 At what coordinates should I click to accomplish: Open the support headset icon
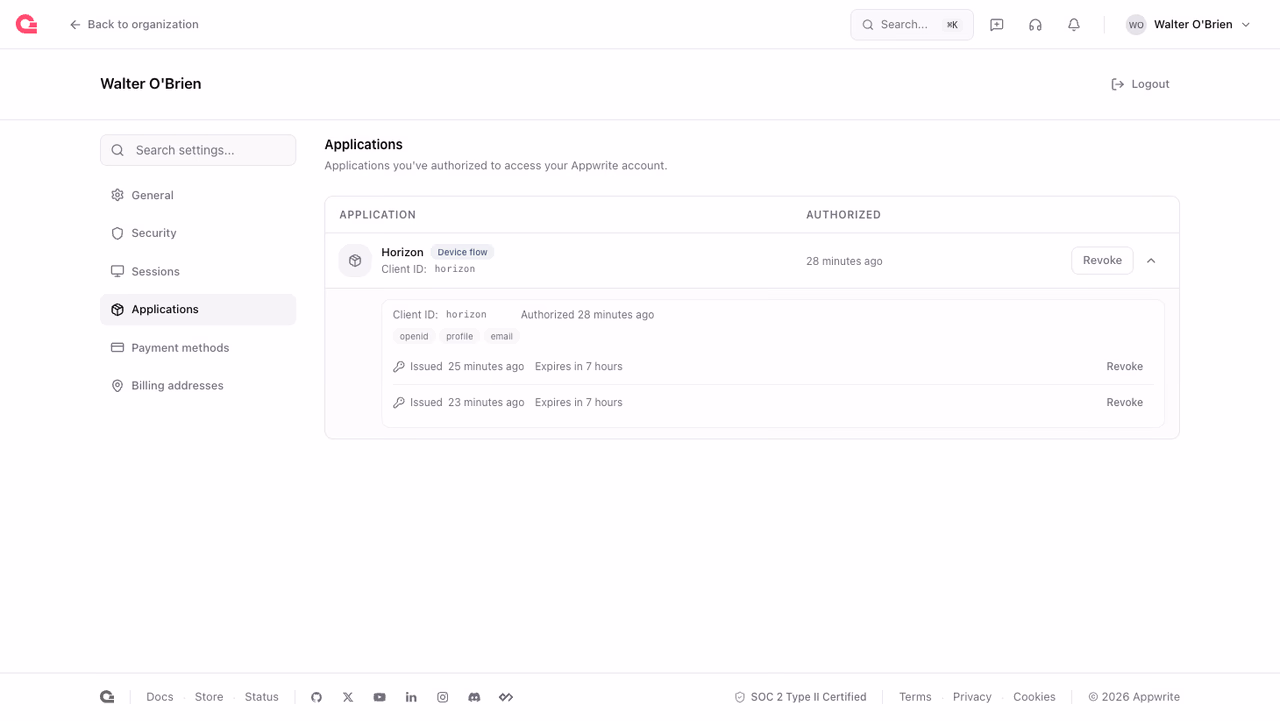tap(1035, 25)
